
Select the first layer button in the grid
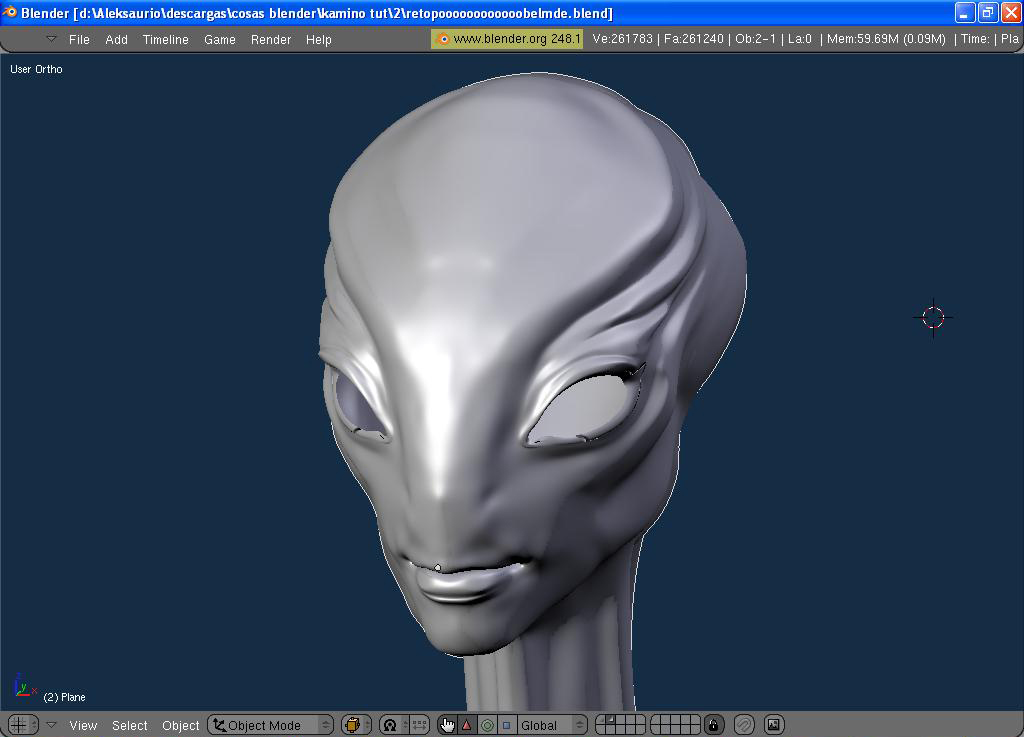(x=601, y=720)
